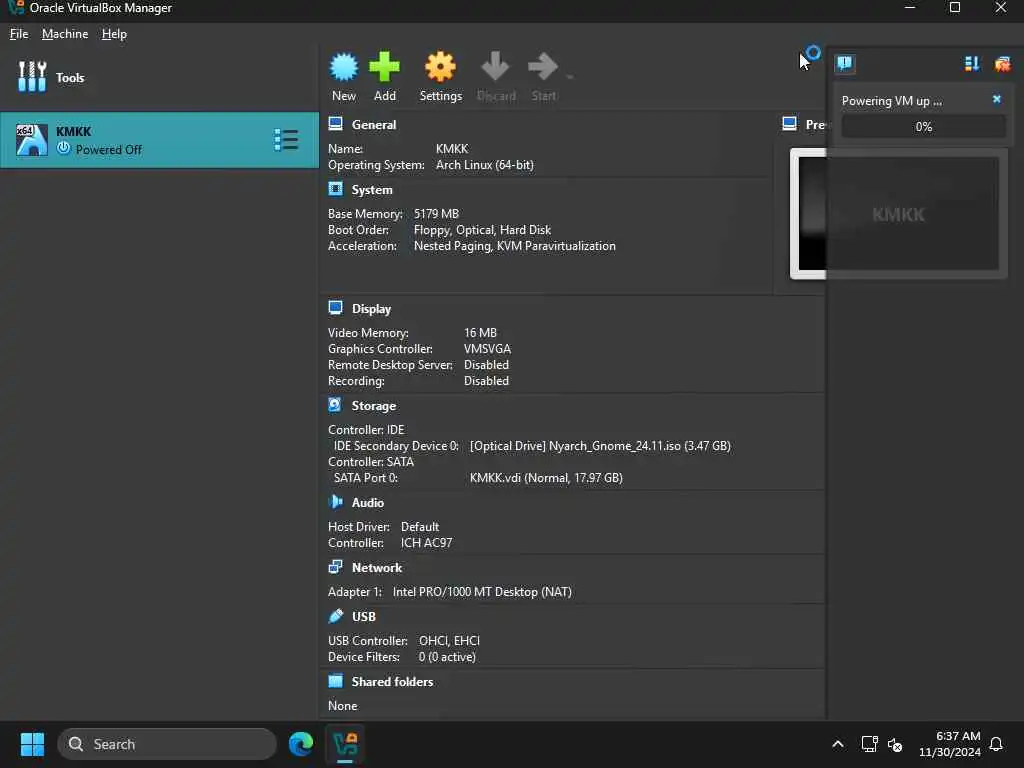The width and height of the screenshot is (1024, 768).
Task: Open the Machine menu
Action: click(x=65, y=34)
